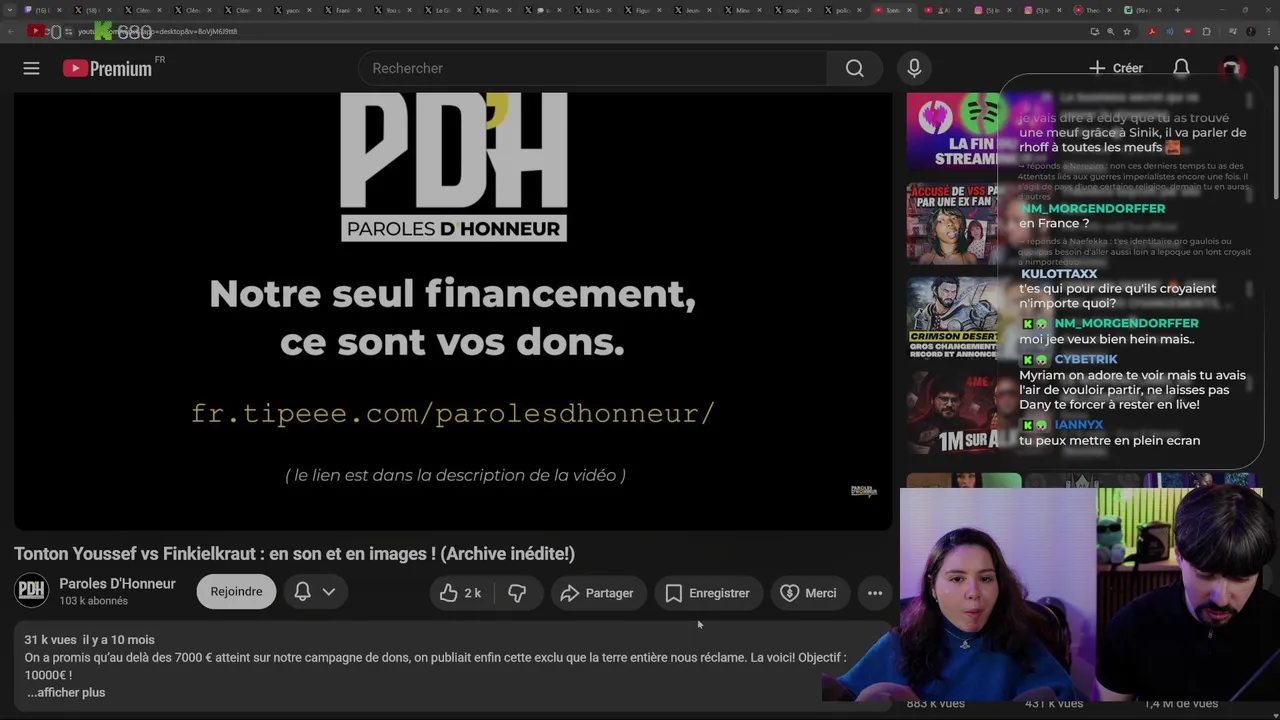Click inside the Rechercher search field
The image size is (1280, 720).
coord(592,68)
